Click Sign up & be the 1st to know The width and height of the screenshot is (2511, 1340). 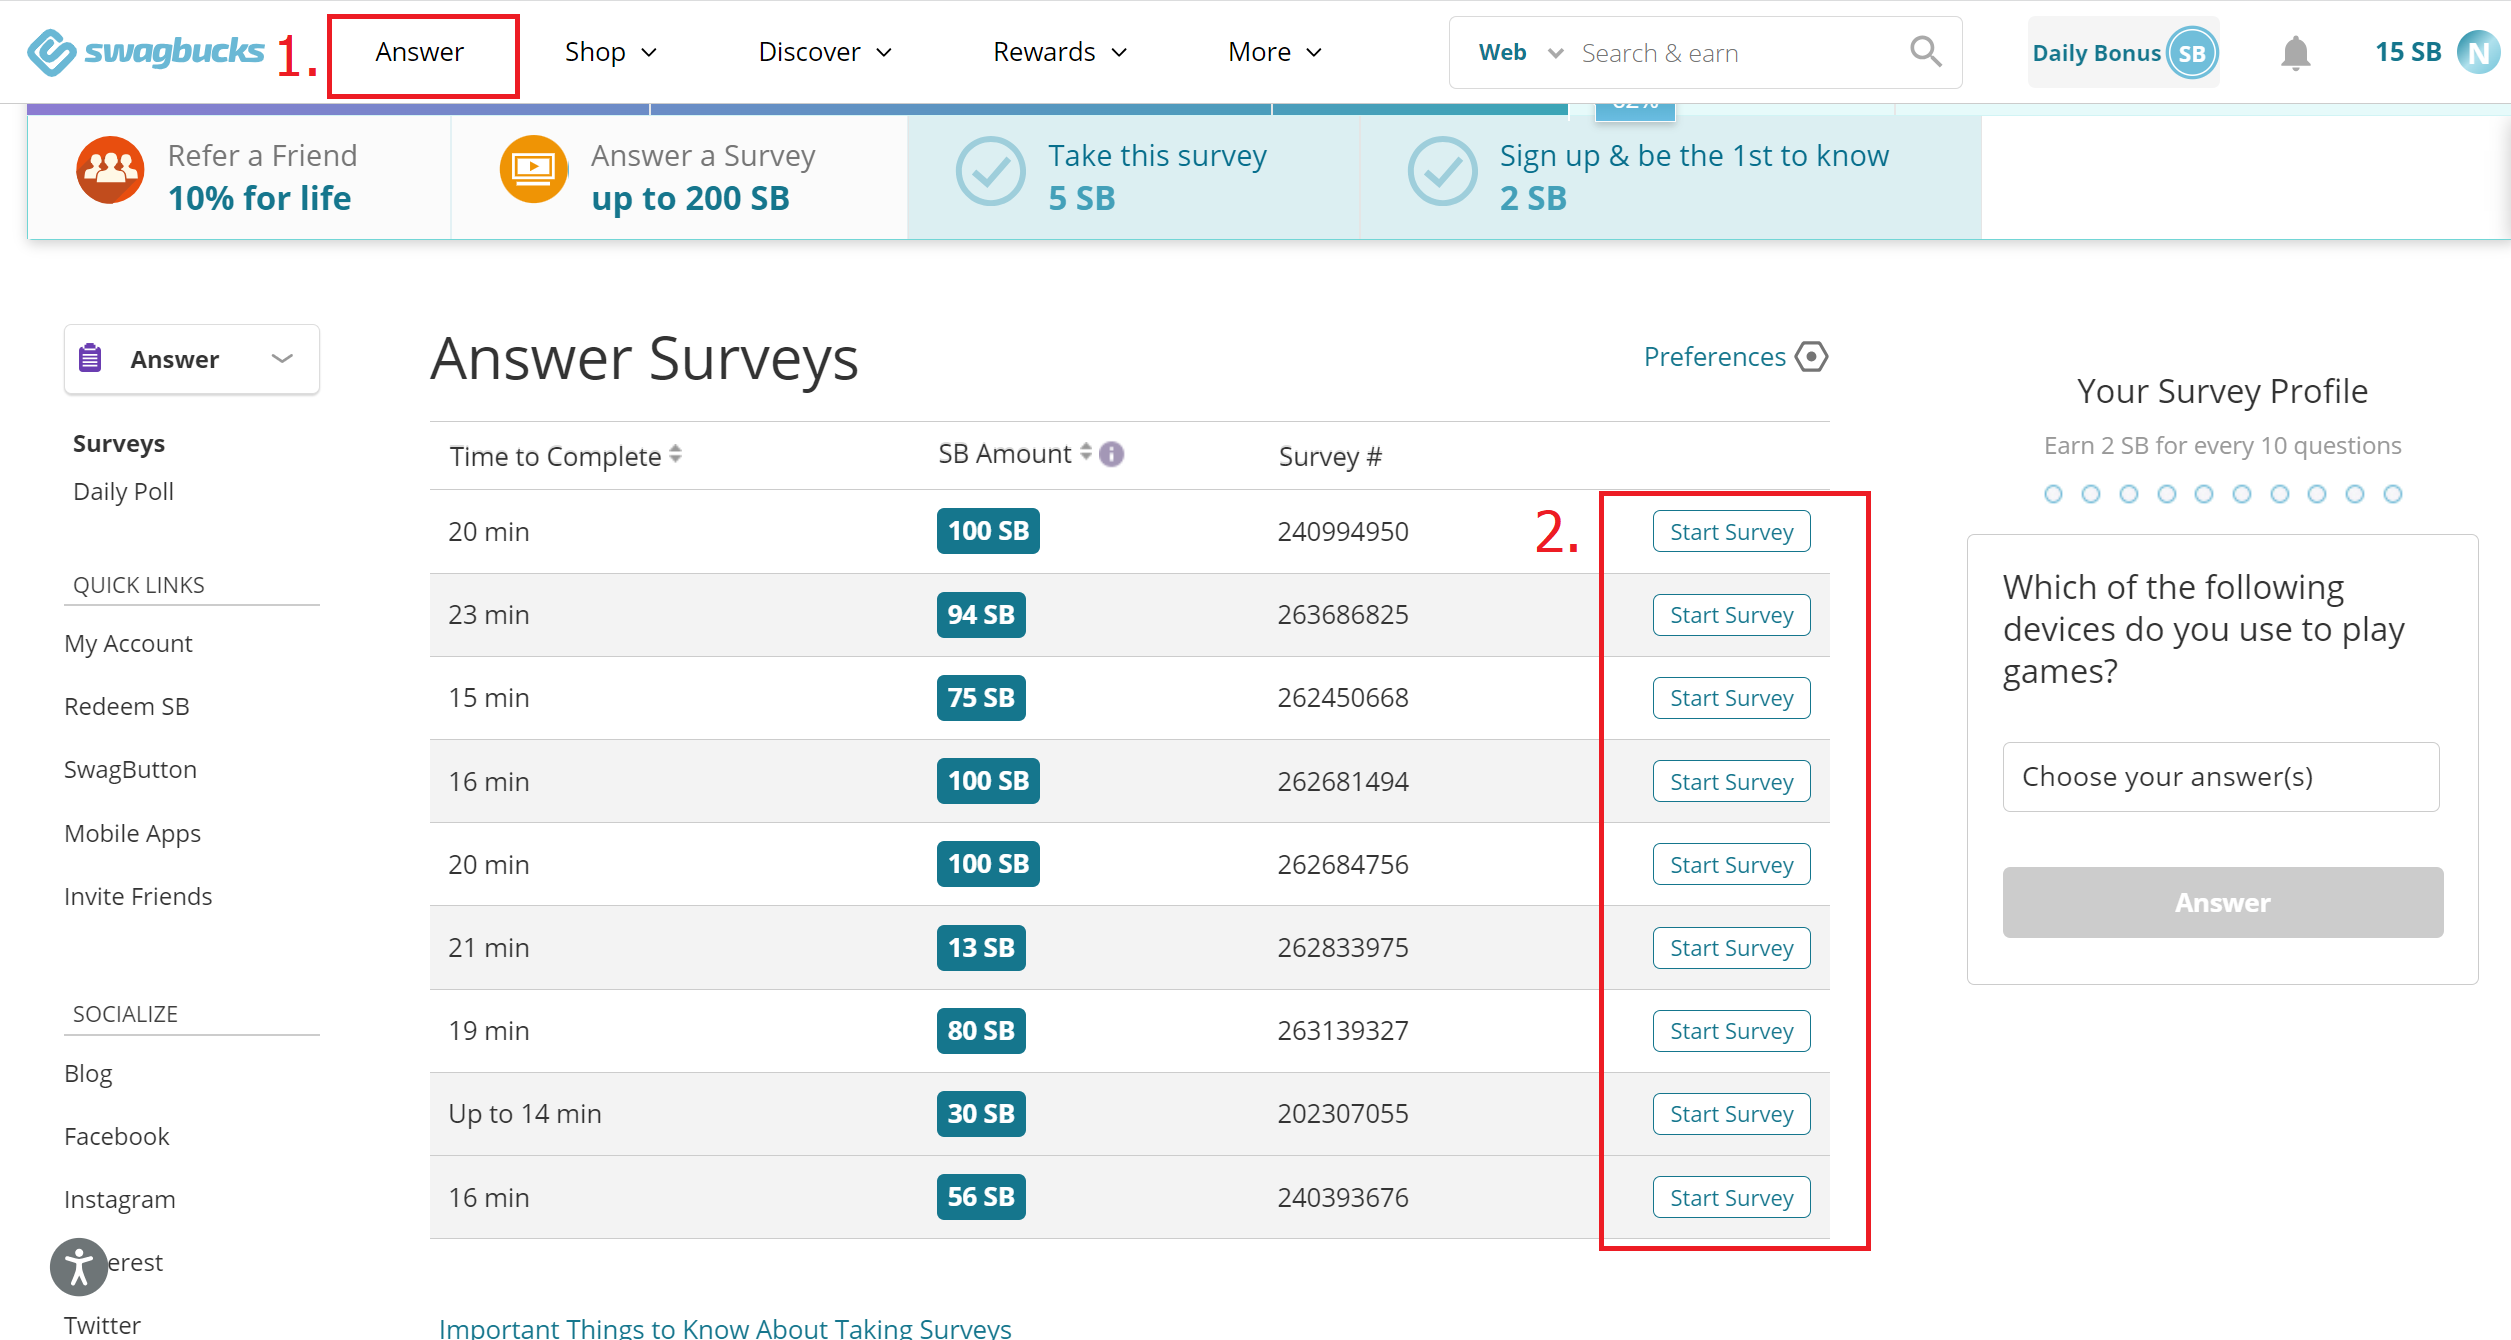[x=1671, y=177]
